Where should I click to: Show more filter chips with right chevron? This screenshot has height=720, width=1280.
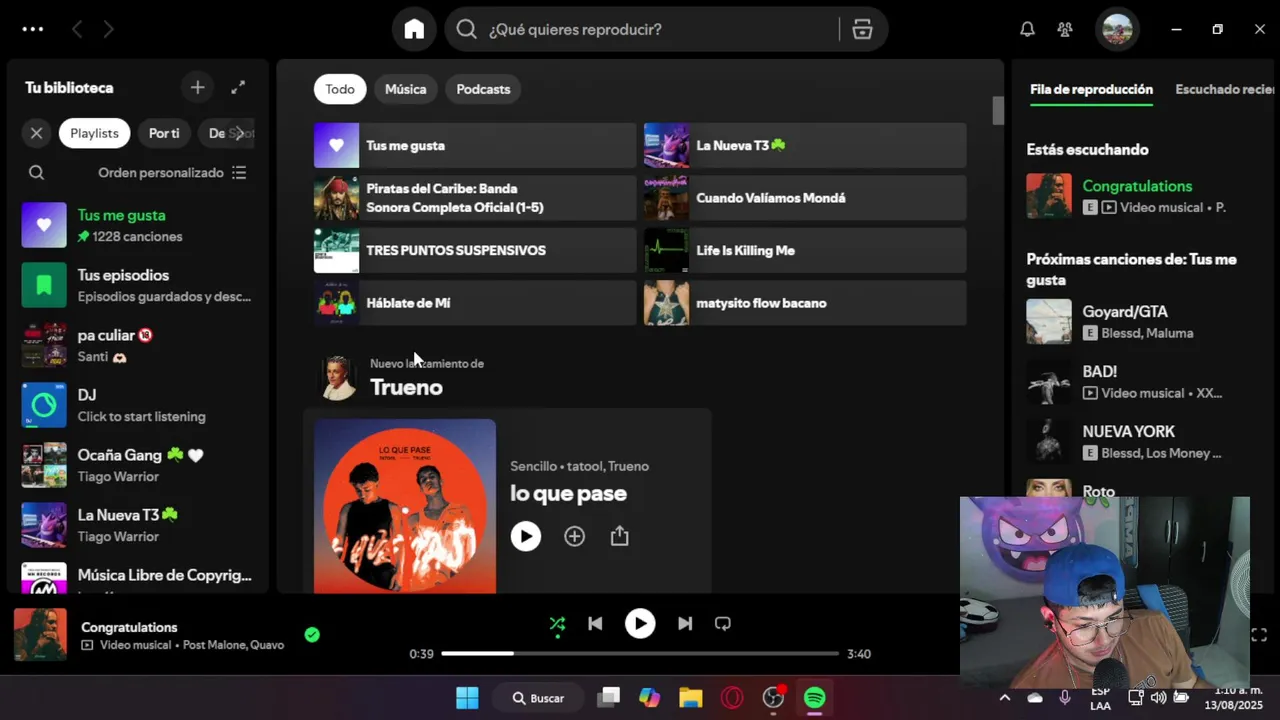239,133
